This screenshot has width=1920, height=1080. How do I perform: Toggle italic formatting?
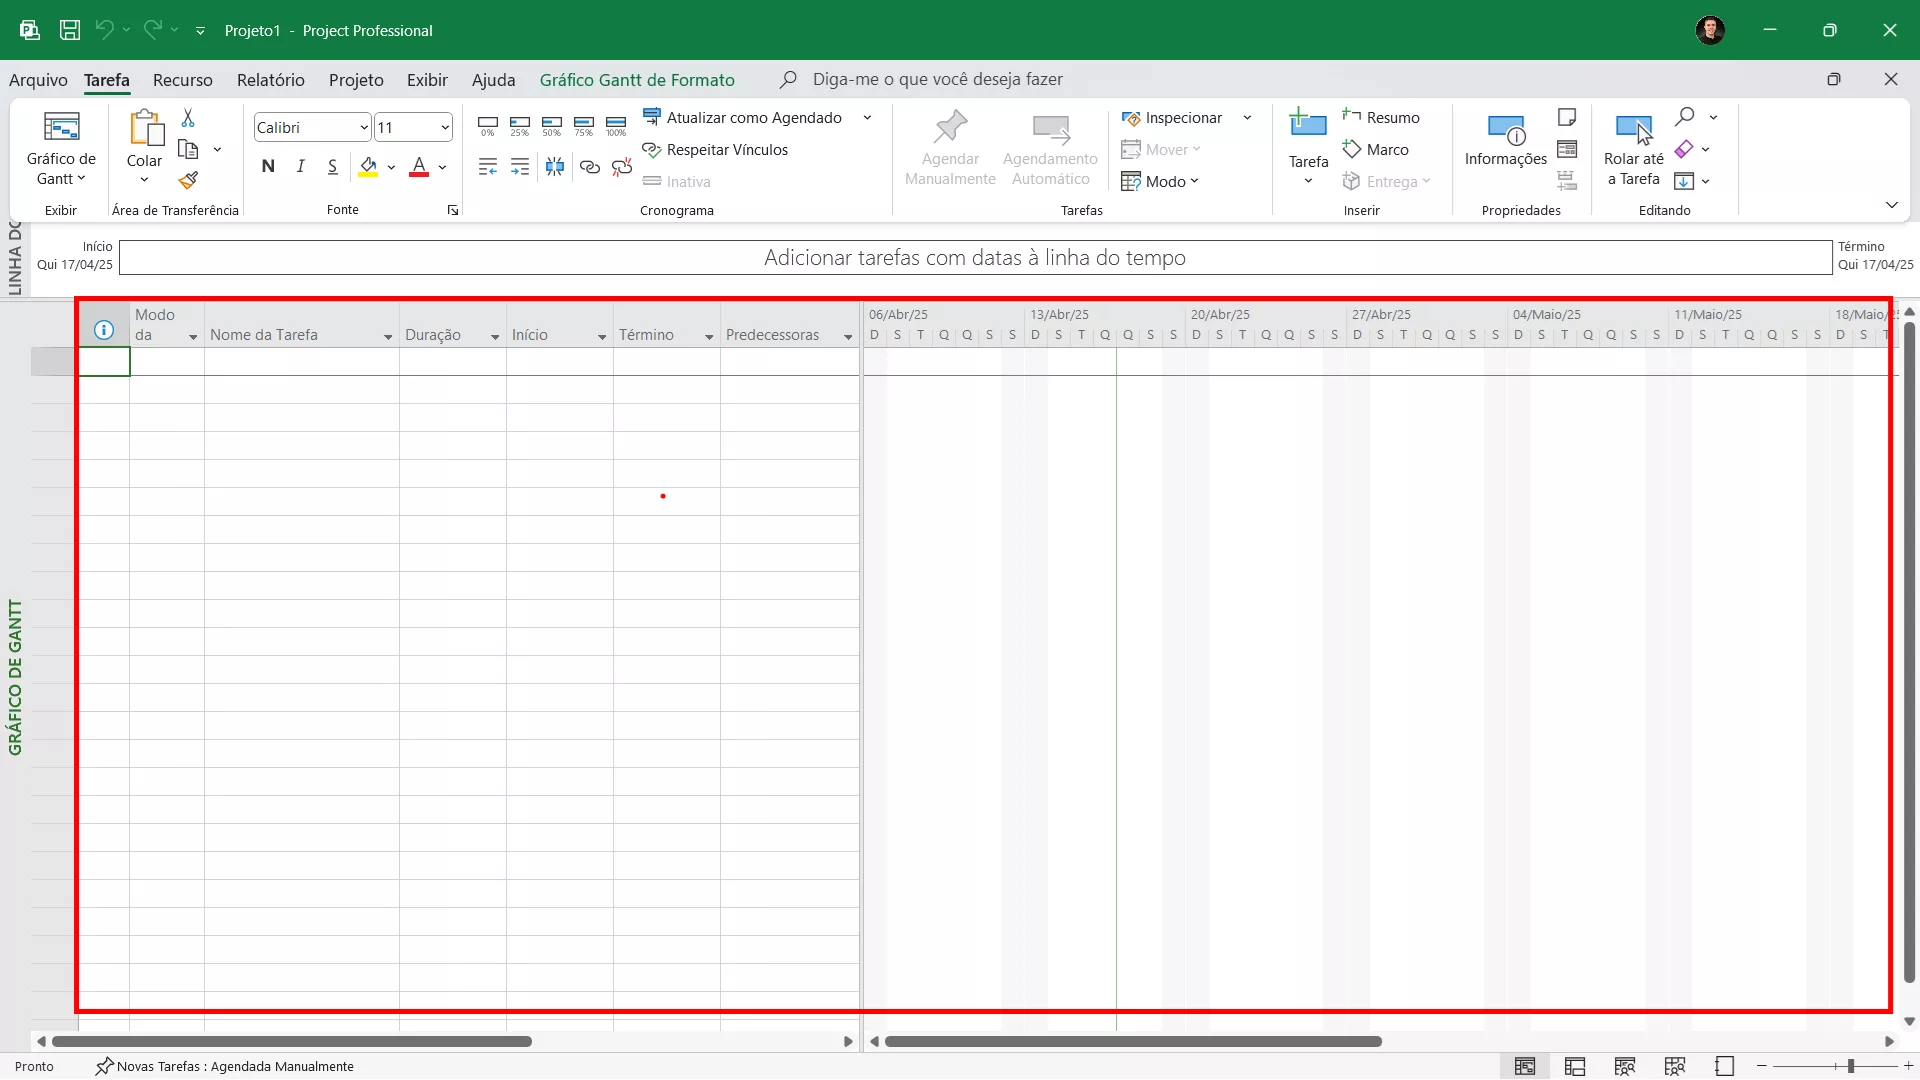300,167
